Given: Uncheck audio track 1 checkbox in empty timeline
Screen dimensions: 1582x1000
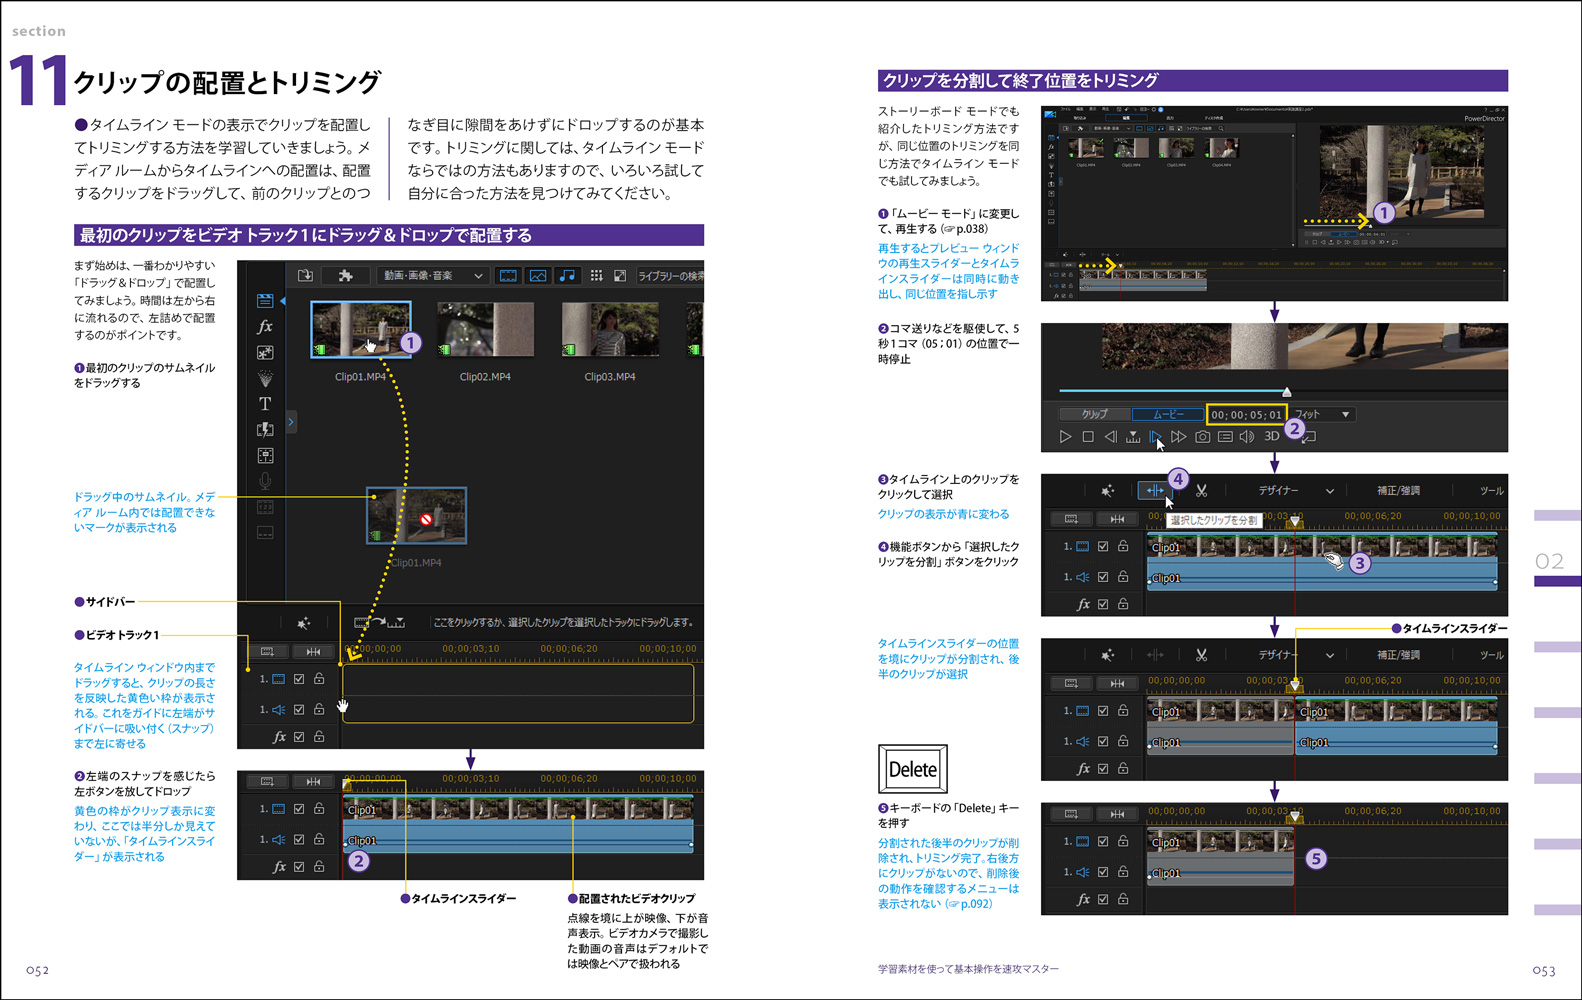Looking at the screenshot, I should tap(299, 709).
